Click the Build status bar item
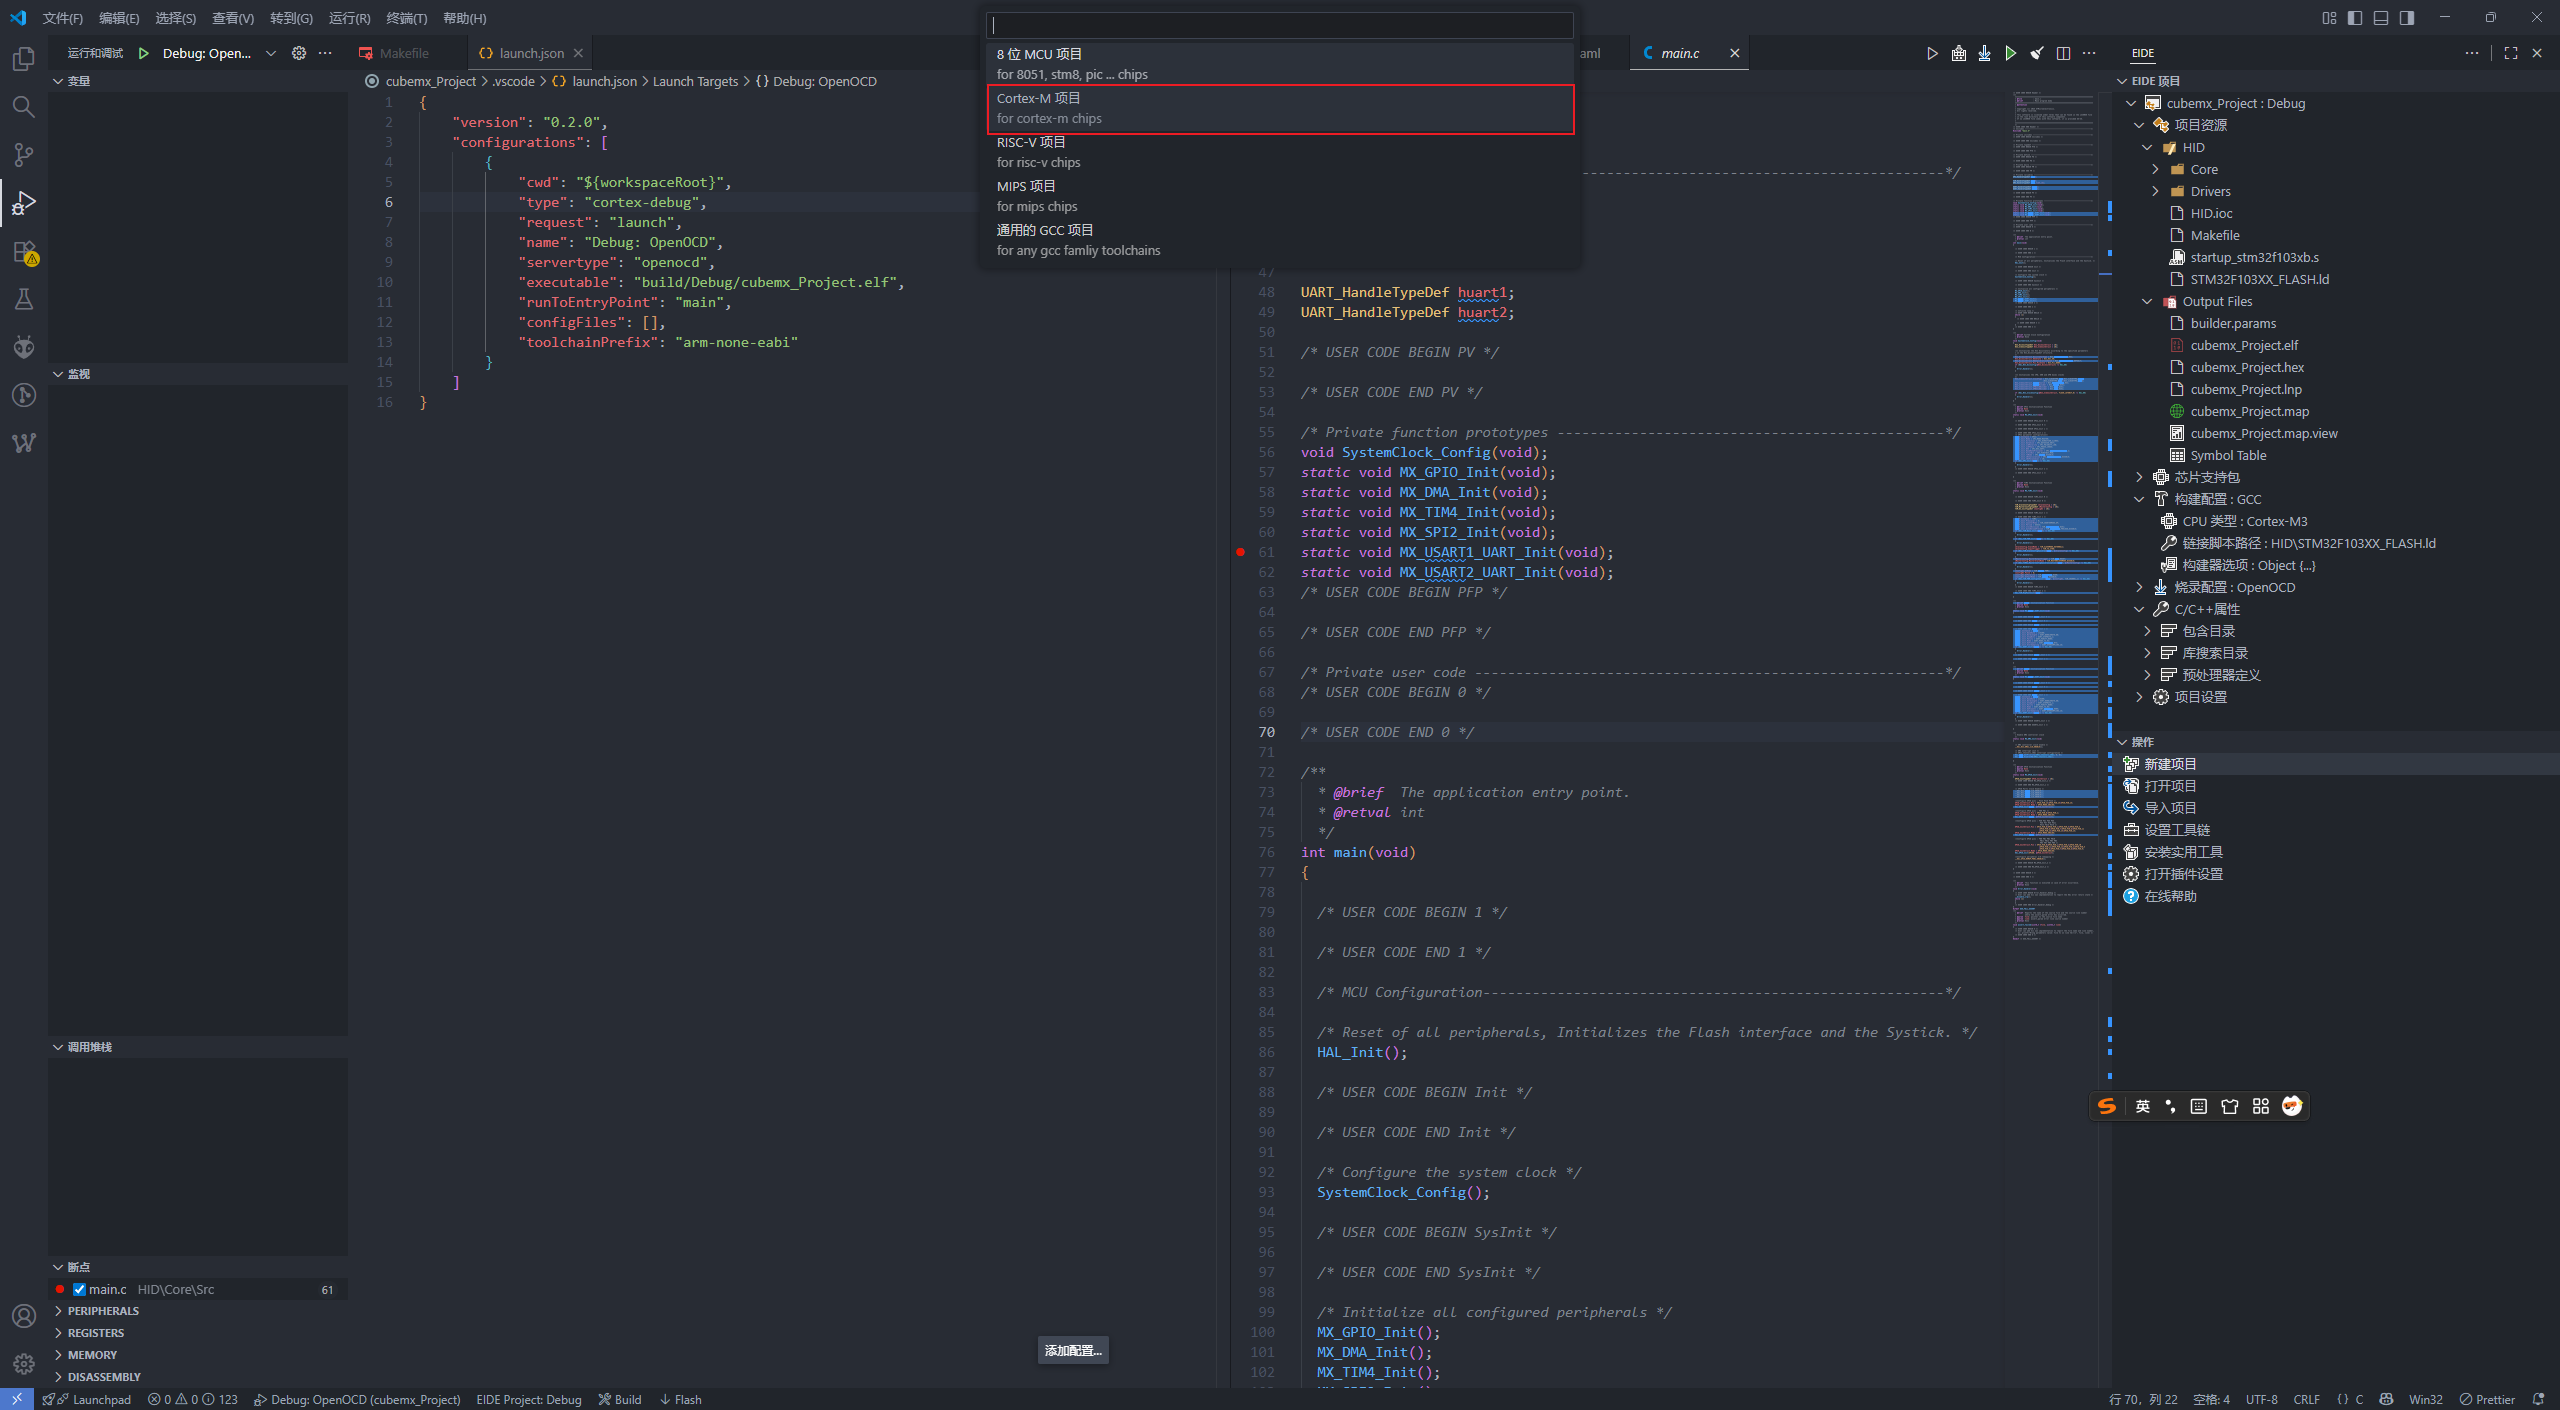Viewport: 2560px width, 1410px height. (x=620, y=1399)
